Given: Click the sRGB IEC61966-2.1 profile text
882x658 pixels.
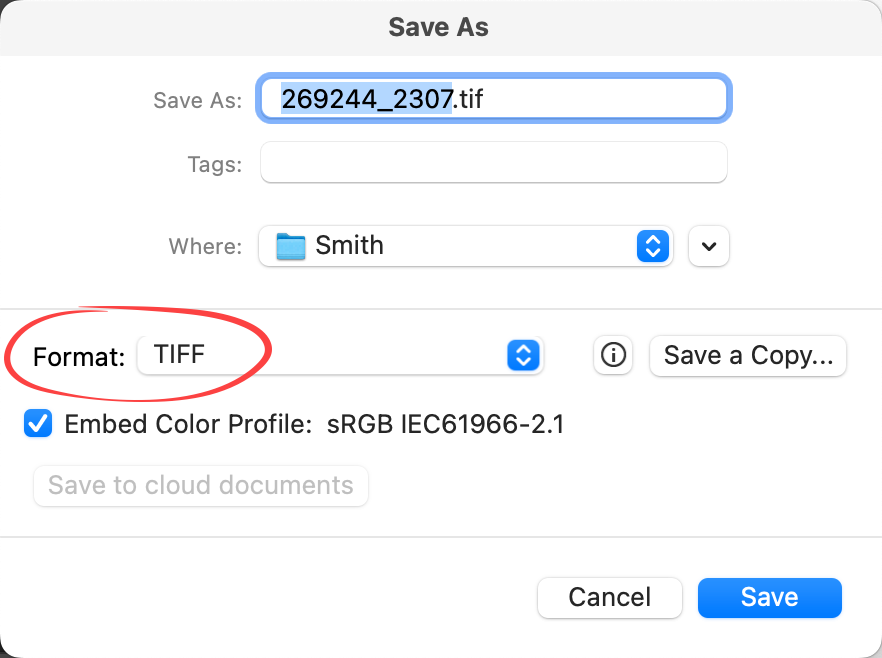Looking at the screenshot, I should pyautogui.click(x=446, y=424).
